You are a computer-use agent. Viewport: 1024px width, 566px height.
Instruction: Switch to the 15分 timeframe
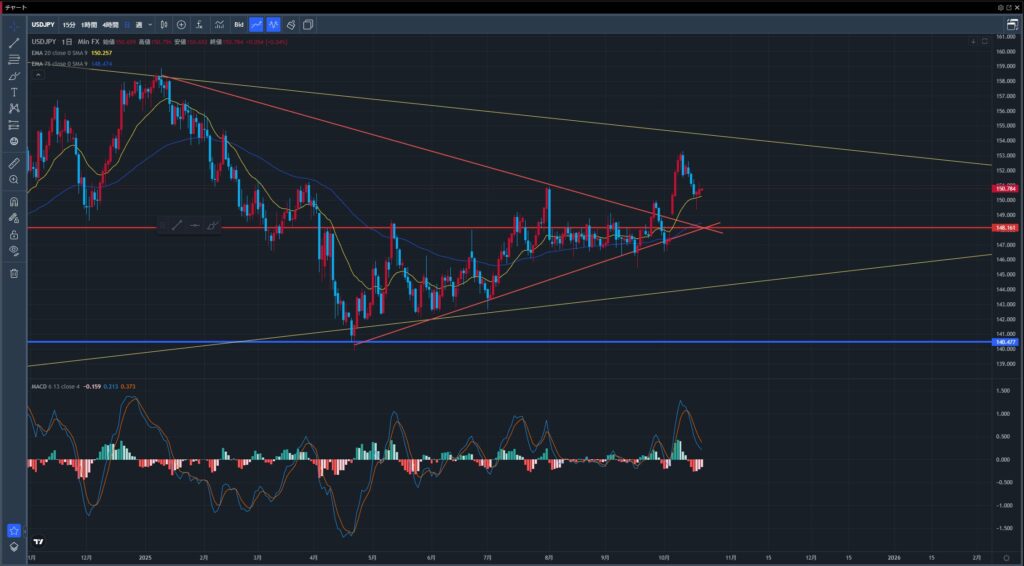68,24
